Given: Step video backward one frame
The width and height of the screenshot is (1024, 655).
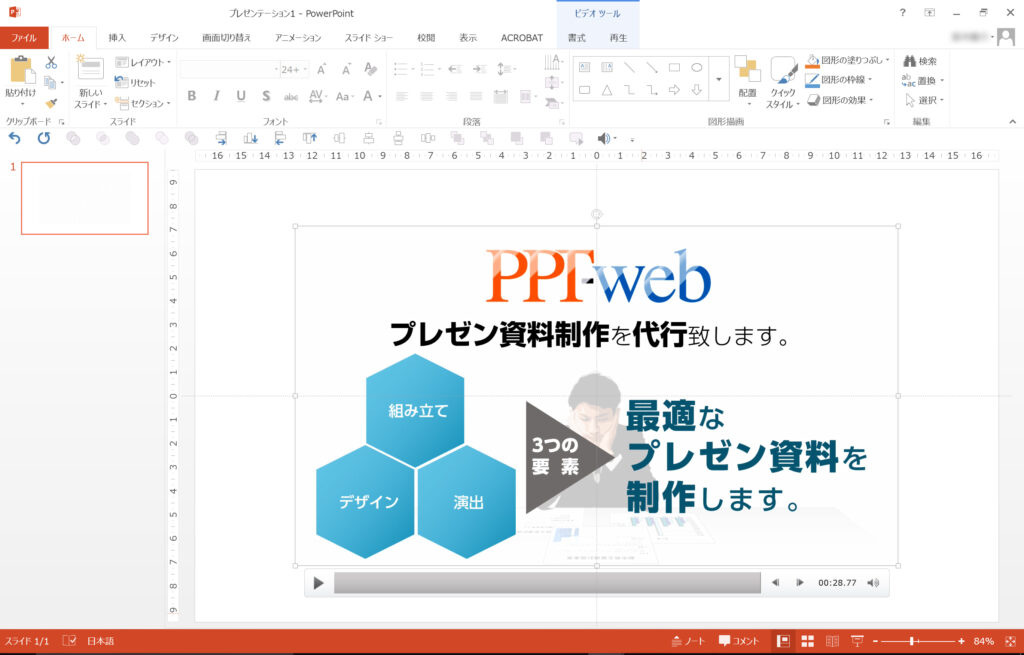Looking at the screenshot, I should click(x=775, y=583).
